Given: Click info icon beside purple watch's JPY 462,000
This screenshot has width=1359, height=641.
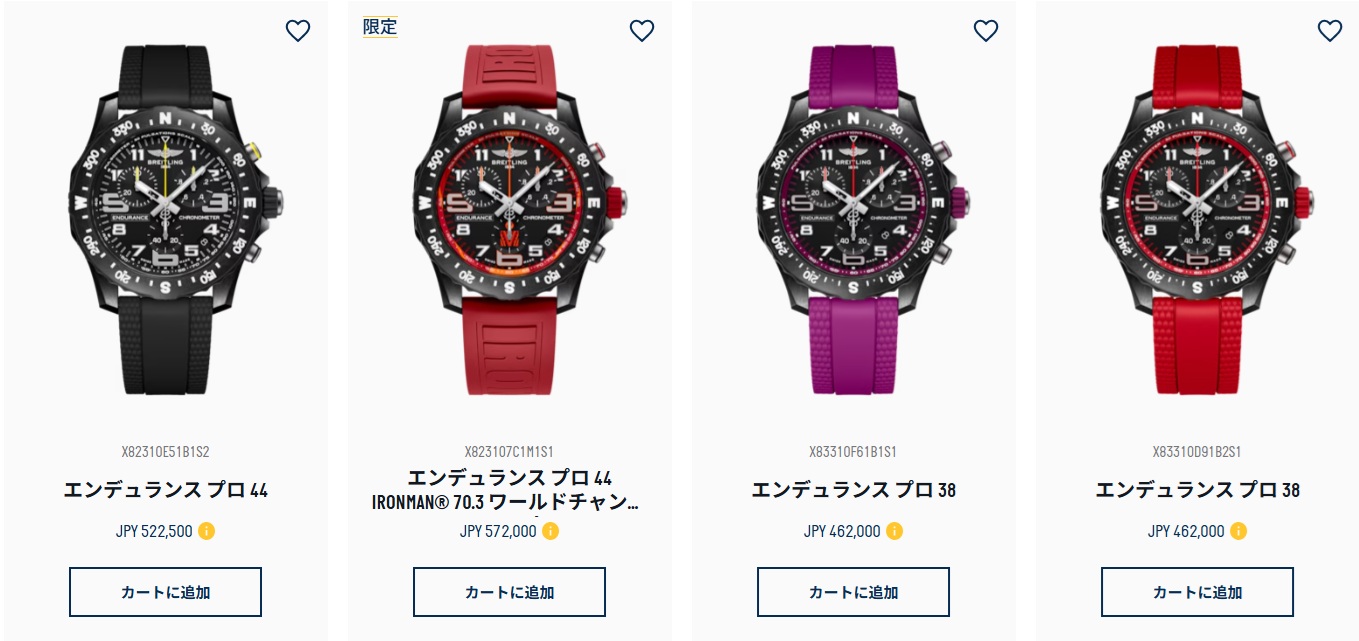Looking at the screenshot, I should tap(894, 531).
